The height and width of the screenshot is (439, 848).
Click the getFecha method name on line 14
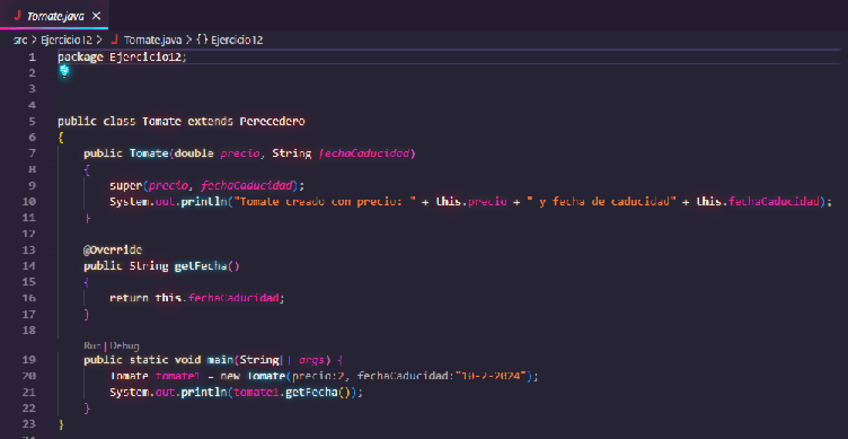(204, 265)
